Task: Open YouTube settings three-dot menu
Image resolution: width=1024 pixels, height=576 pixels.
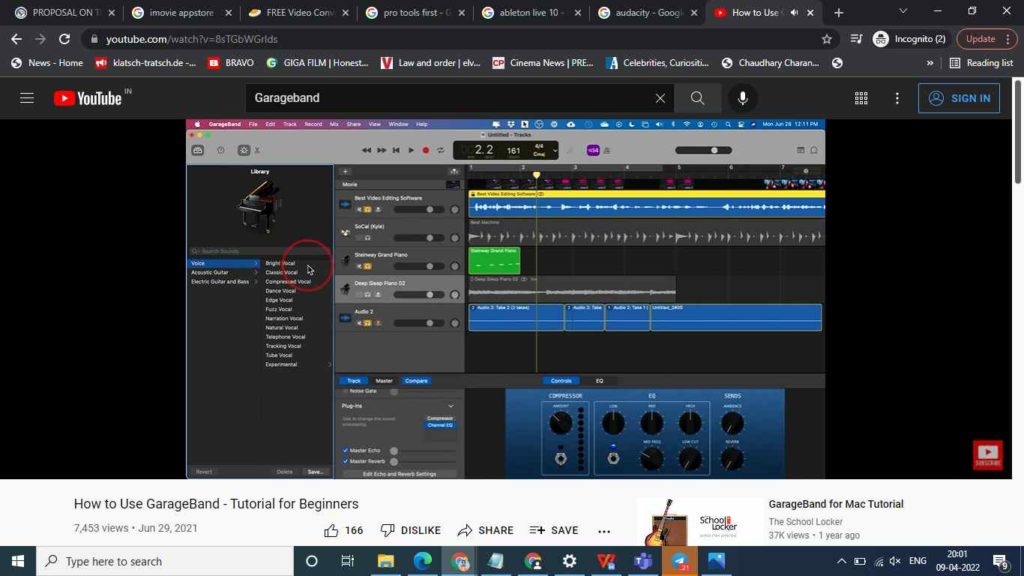Action: pyautogui.click(x=897, y=98)
